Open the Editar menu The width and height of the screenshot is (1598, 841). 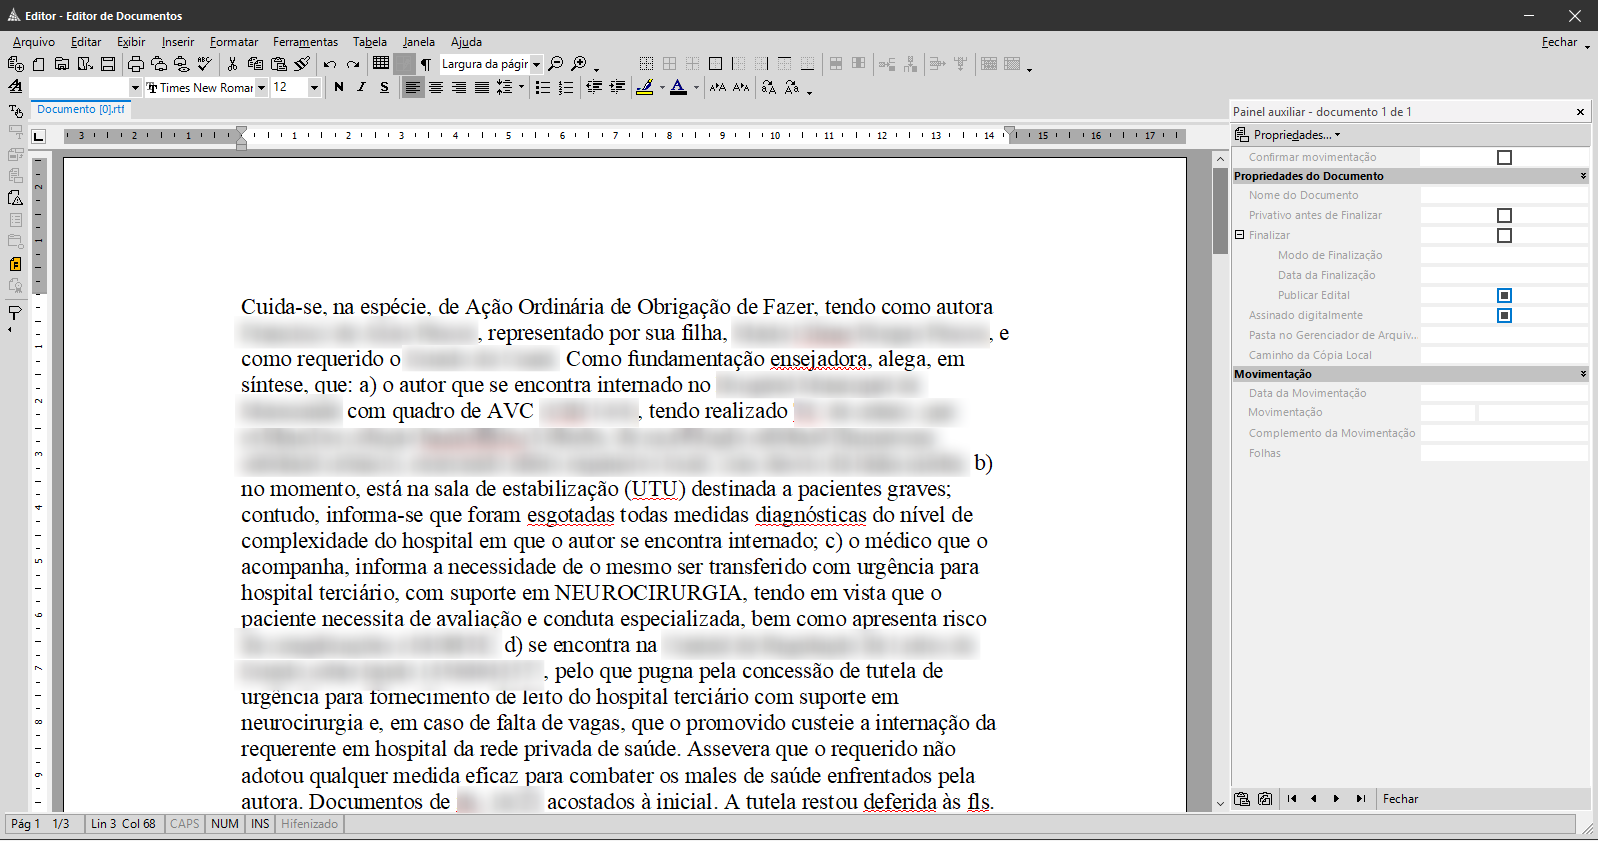coord(86,42)
